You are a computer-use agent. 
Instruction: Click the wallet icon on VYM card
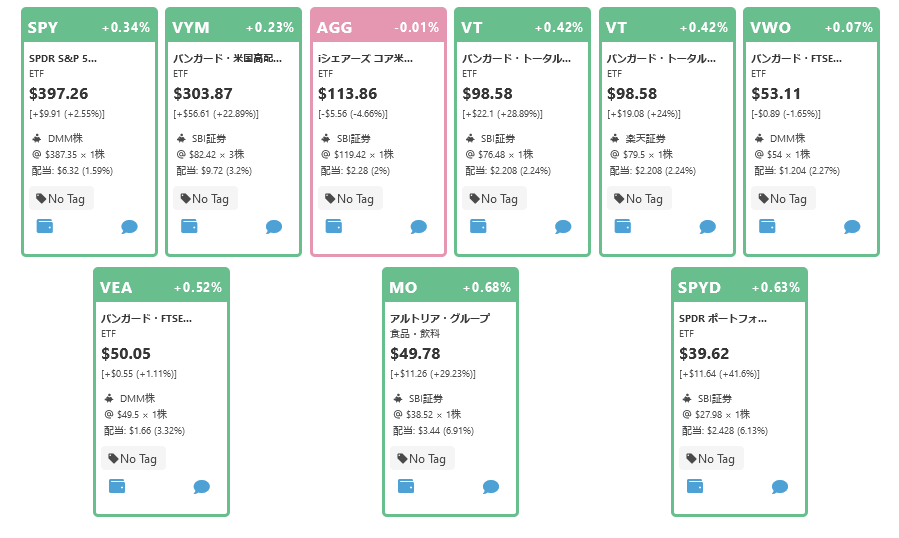tap(189, 226)
